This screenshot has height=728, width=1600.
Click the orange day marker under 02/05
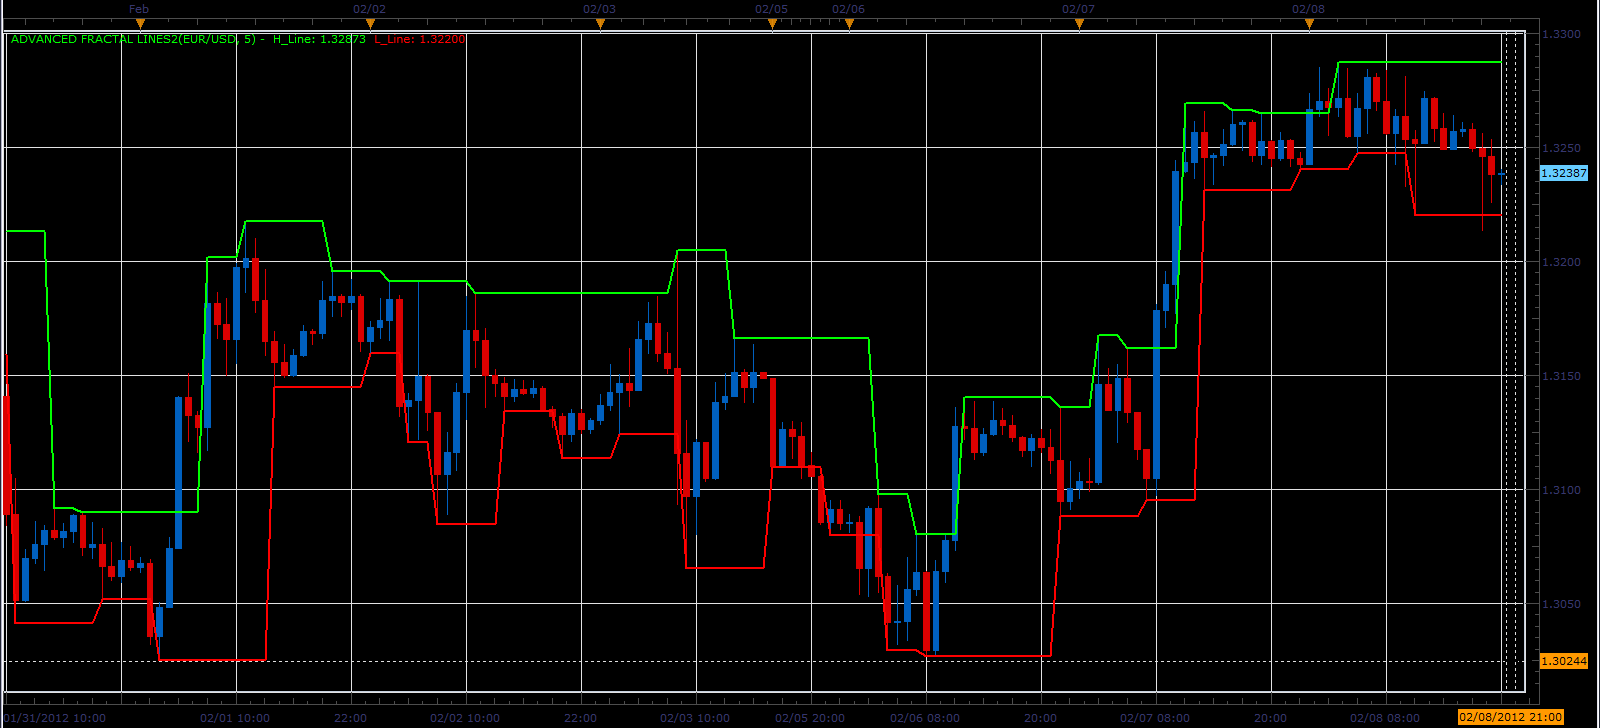(772, 23)
